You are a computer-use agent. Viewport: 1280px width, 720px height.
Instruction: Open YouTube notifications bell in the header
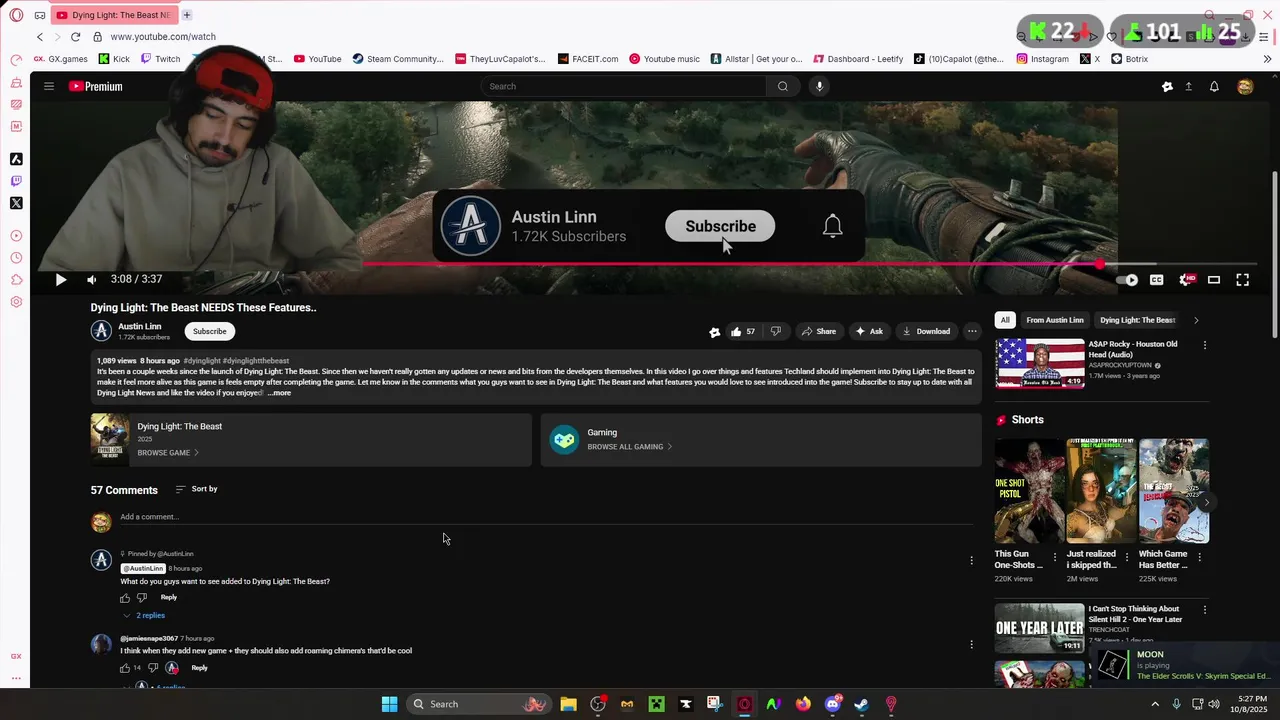[x=1214, y=87]
